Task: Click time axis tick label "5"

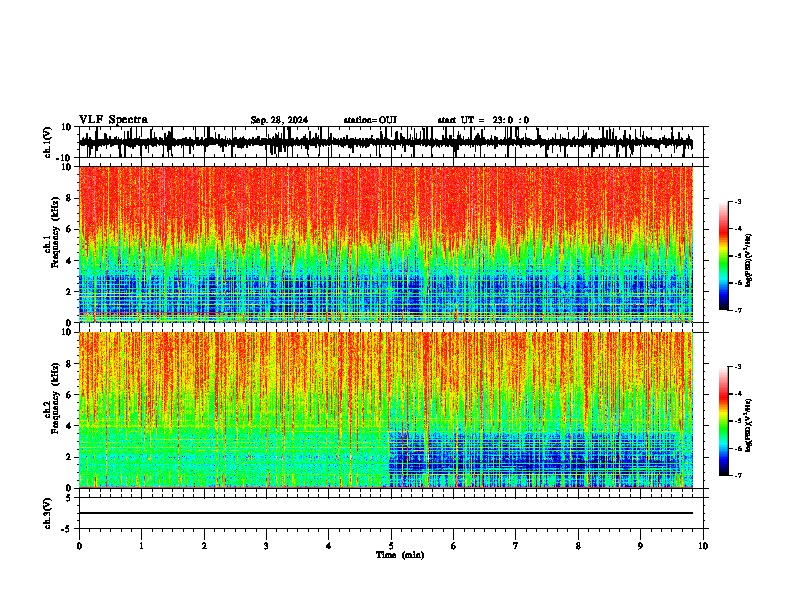Action: click(391, 546)
